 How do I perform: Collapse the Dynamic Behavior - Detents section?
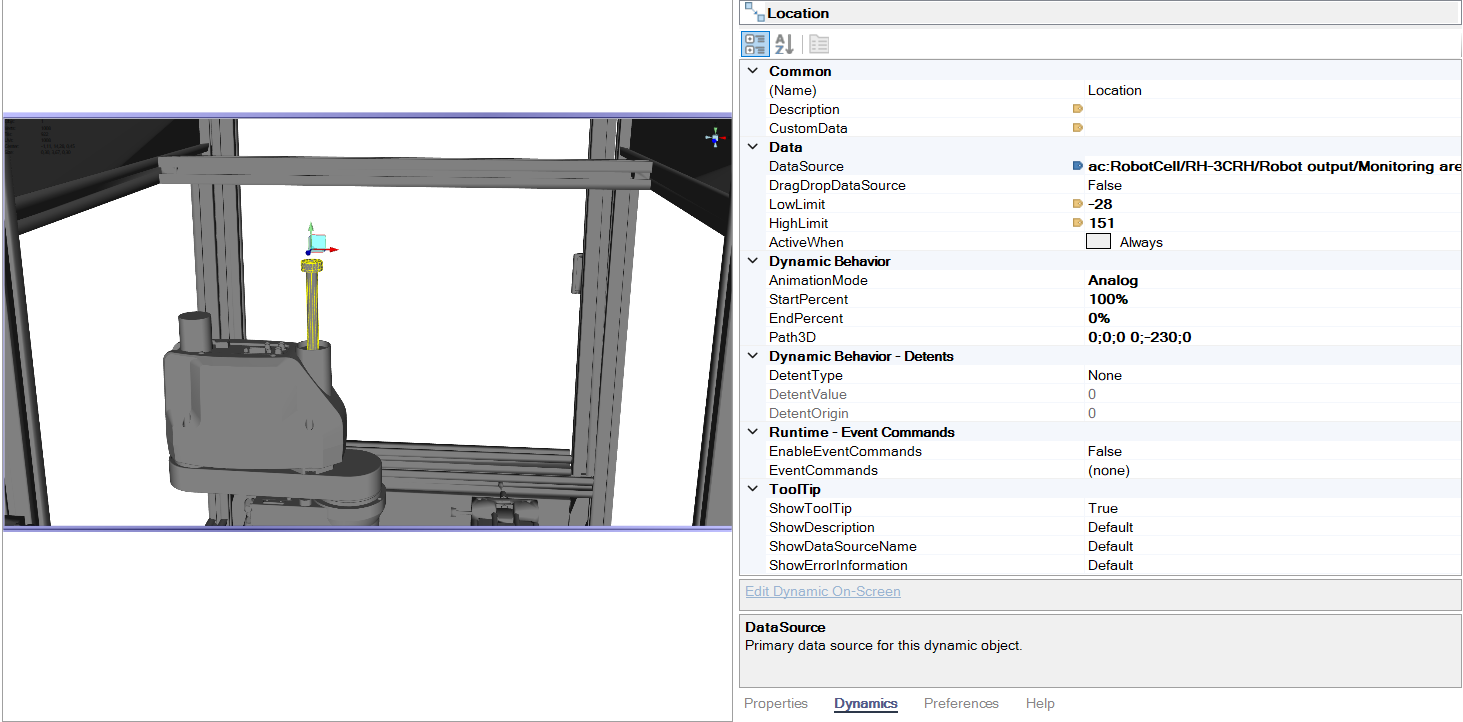click(x=752, y=356)
